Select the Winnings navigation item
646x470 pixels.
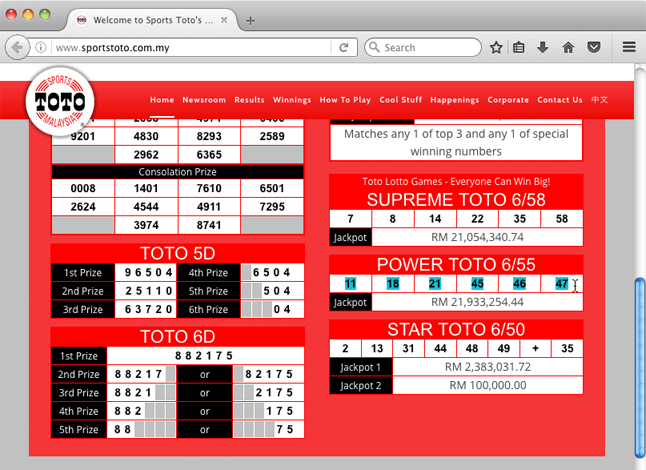[x=292, y=100]
